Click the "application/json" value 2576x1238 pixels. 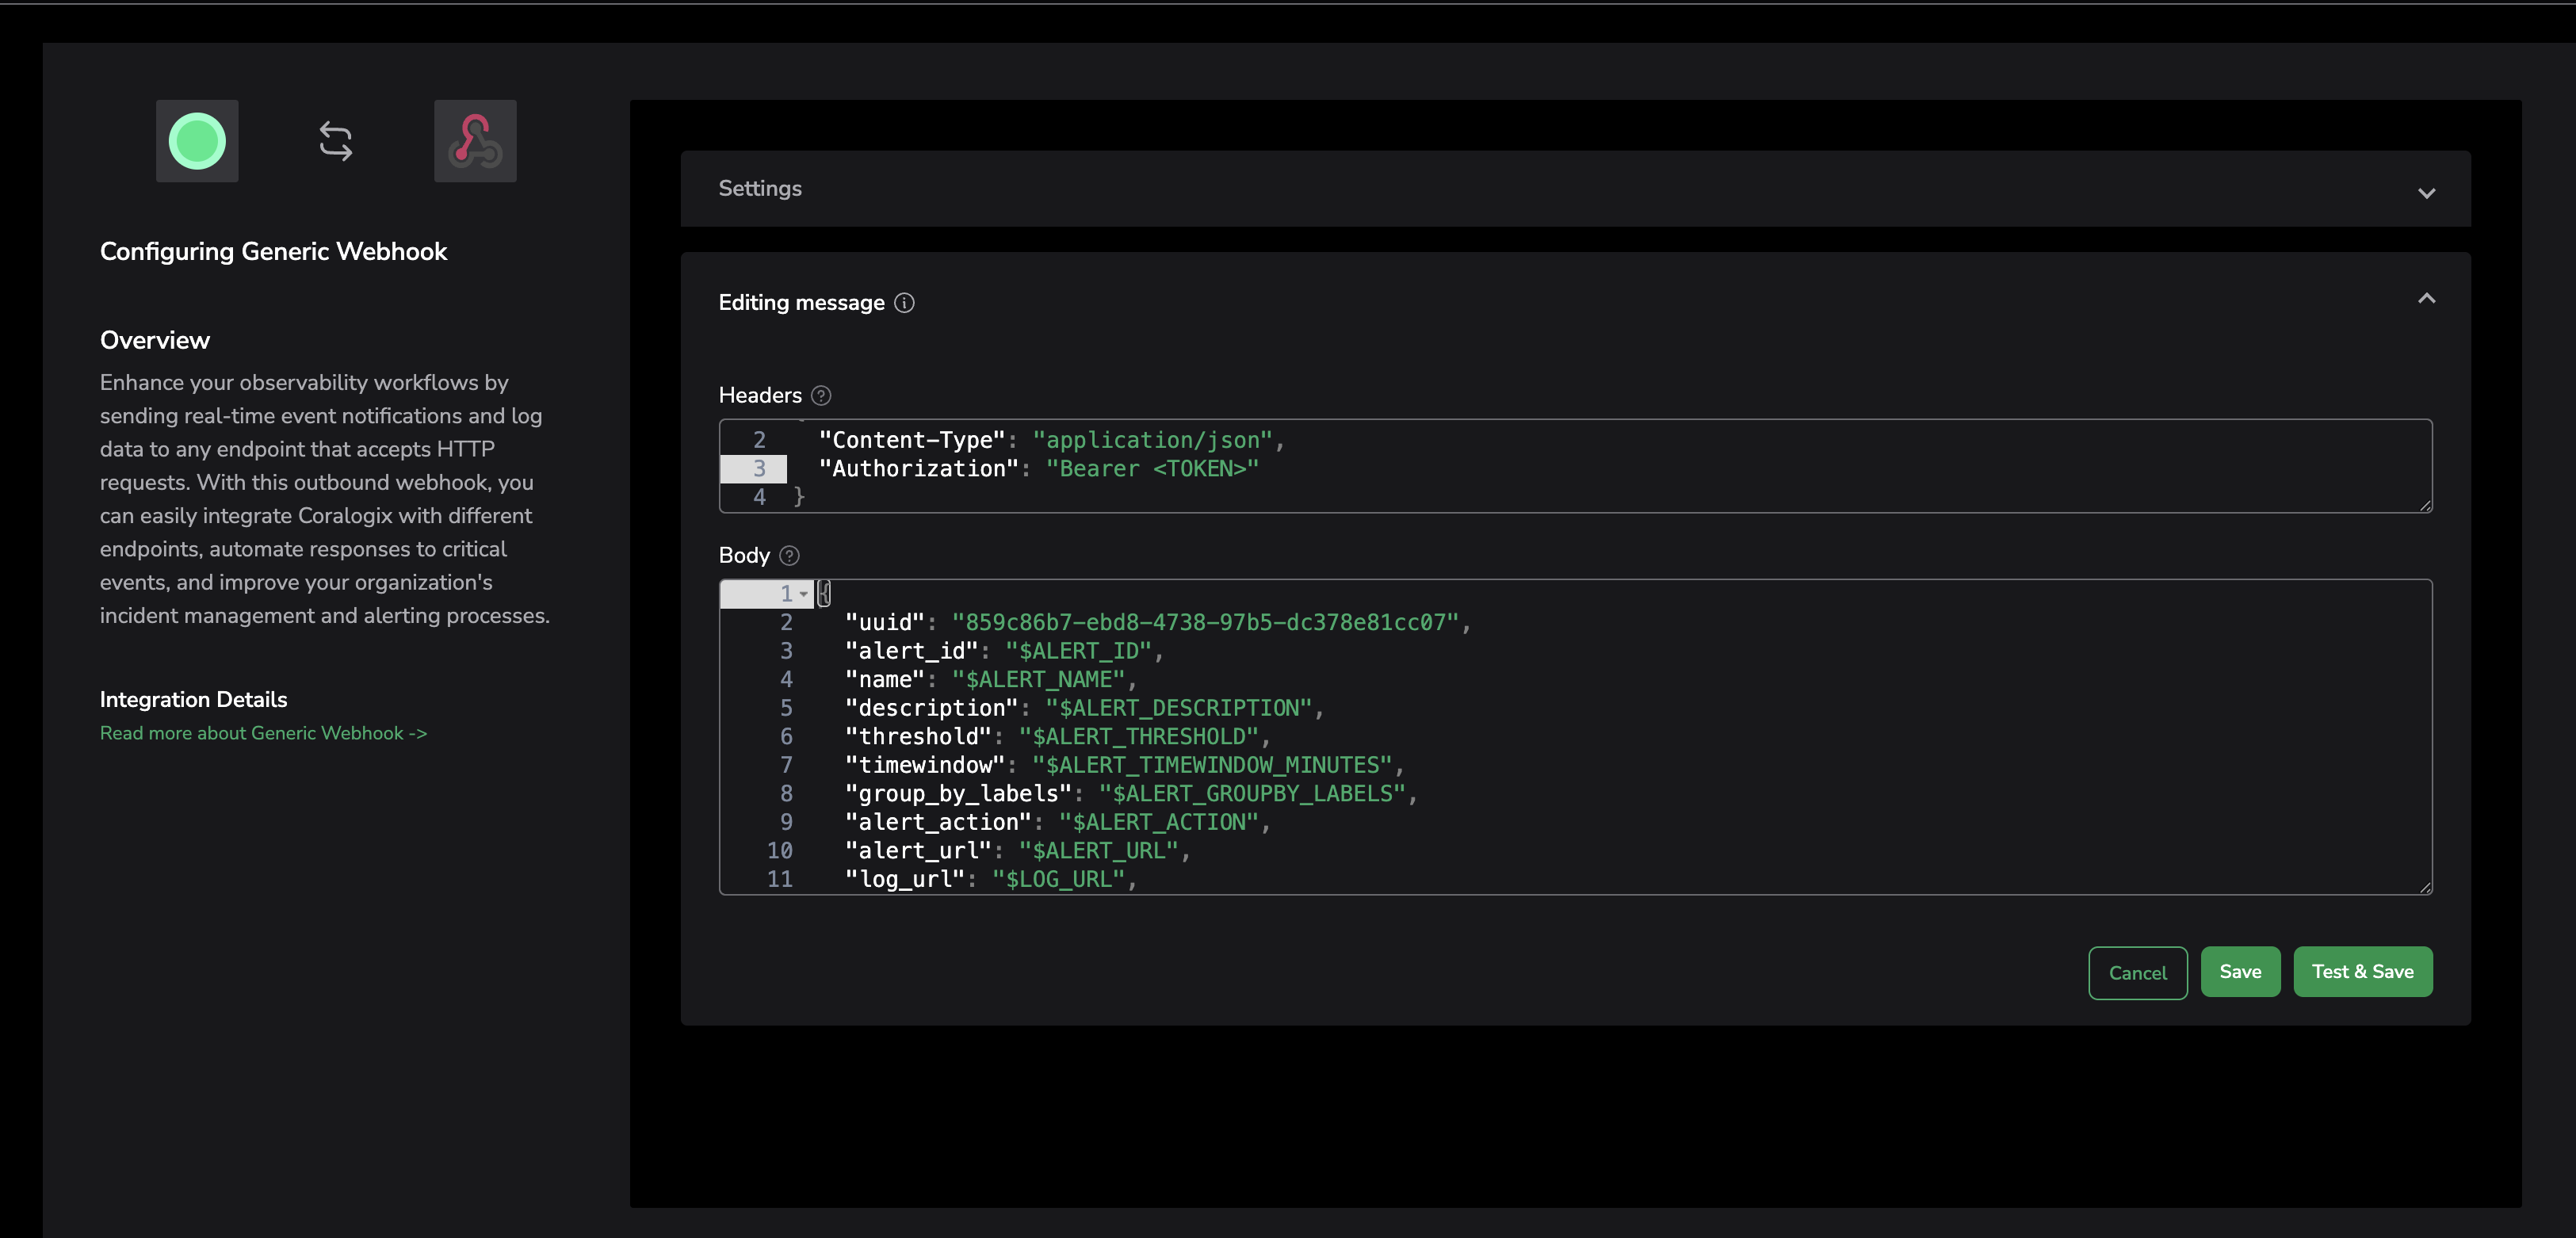[x=1152, y=440]
